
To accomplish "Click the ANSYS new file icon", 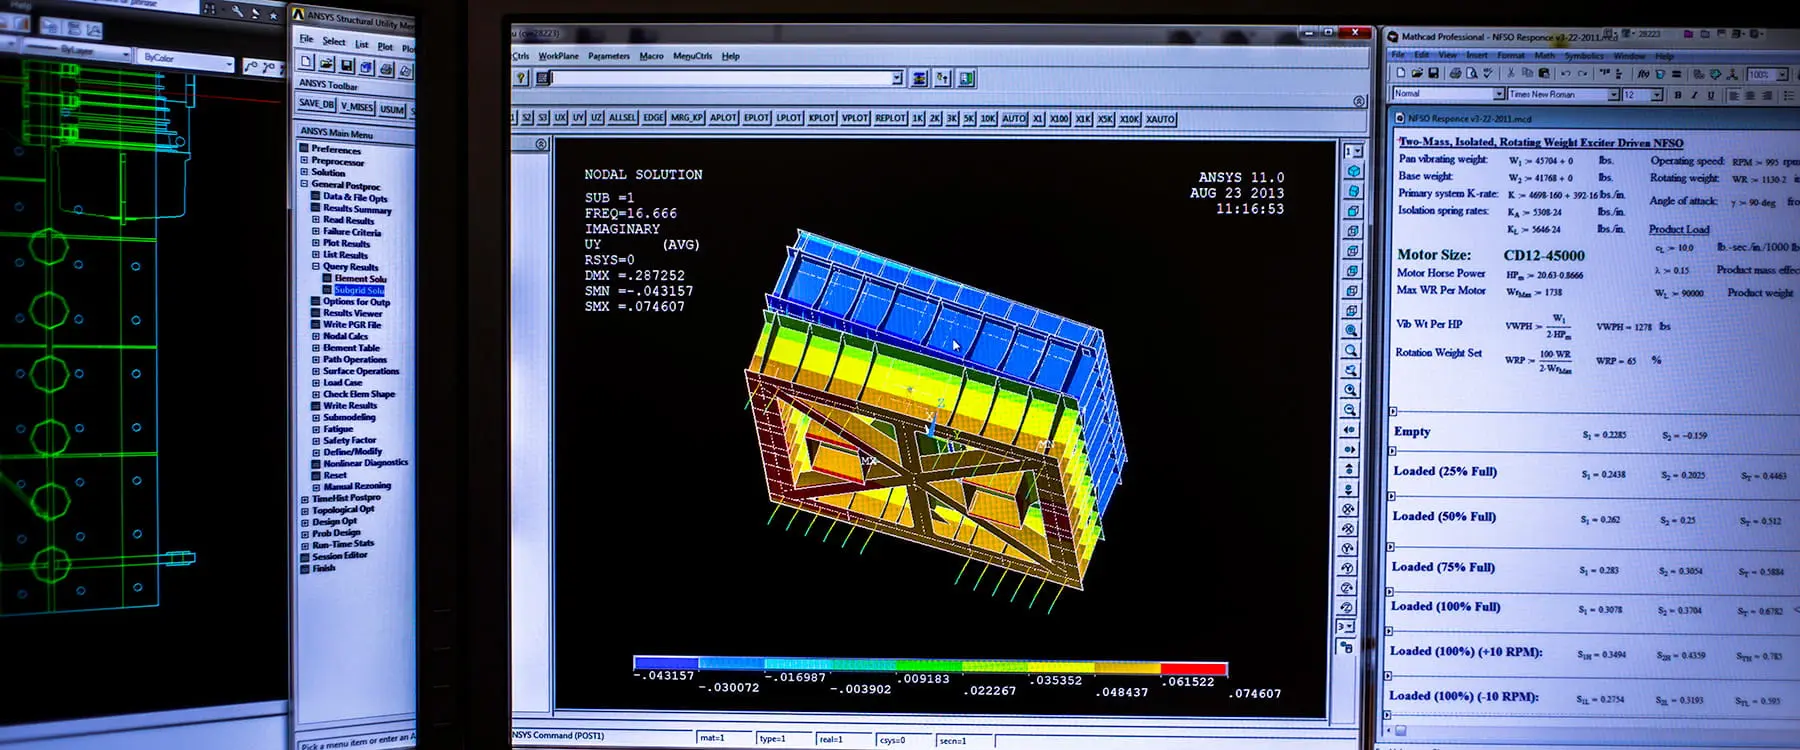I will [306, 63].
